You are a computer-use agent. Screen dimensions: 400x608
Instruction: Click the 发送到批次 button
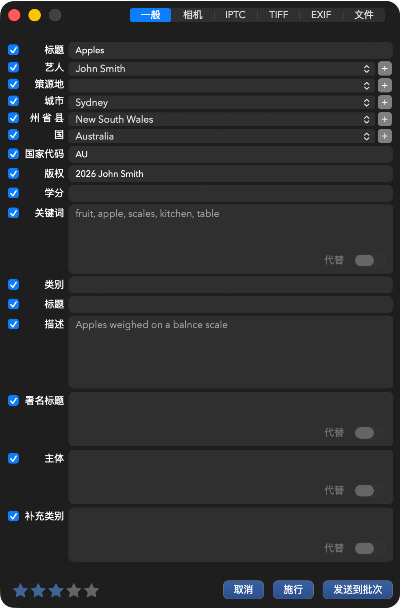[358, 590]
